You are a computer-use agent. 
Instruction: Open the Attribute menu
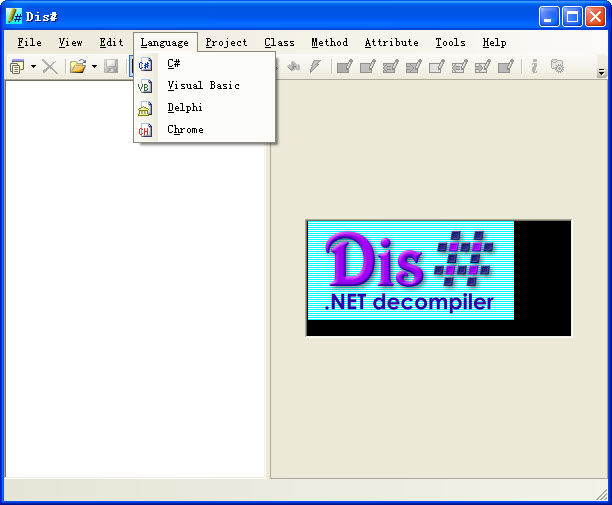point(391,43)
